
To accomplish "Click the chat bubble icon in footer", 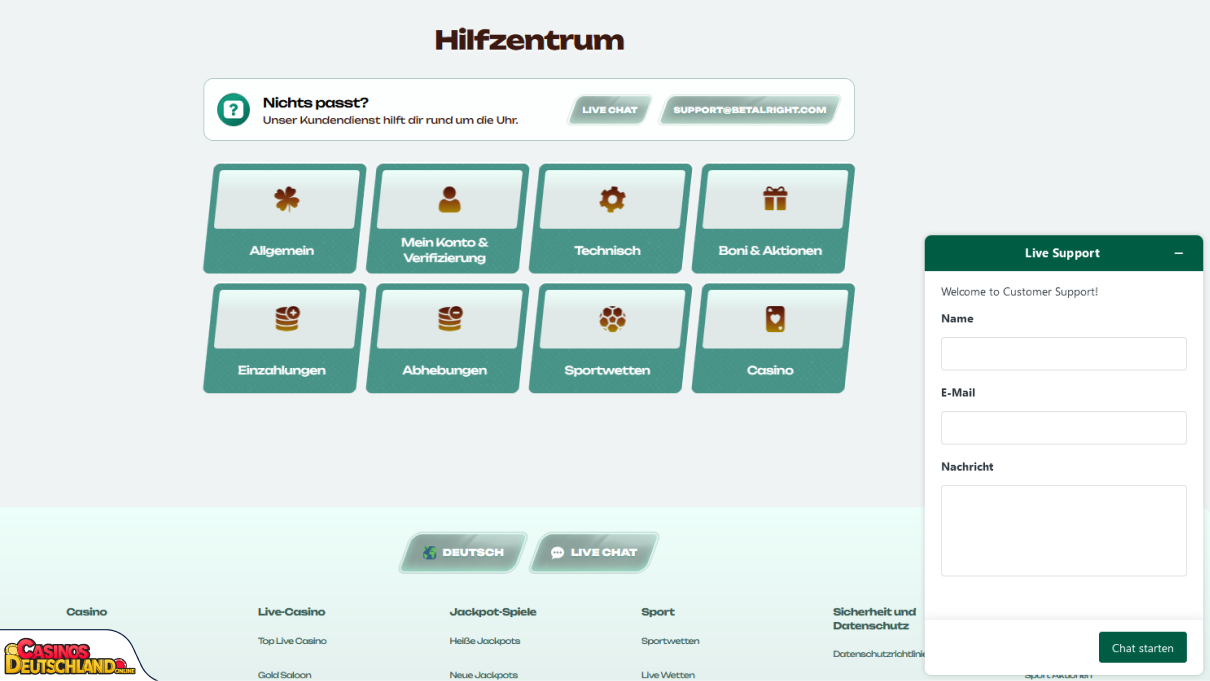I will [x=558, y=552].
